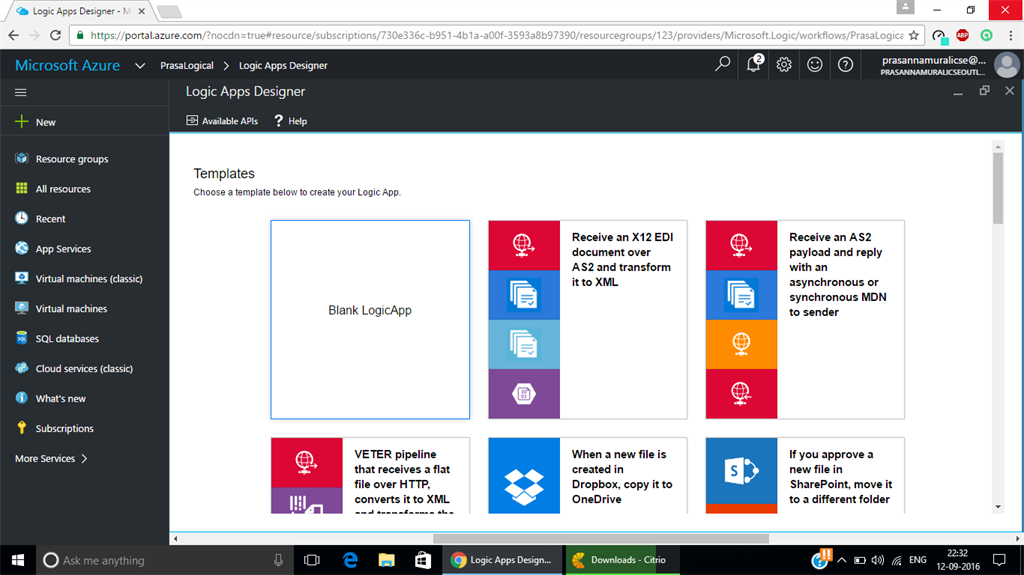
Task: Open the Chrome menu three dots
Action: (1010, 35)
